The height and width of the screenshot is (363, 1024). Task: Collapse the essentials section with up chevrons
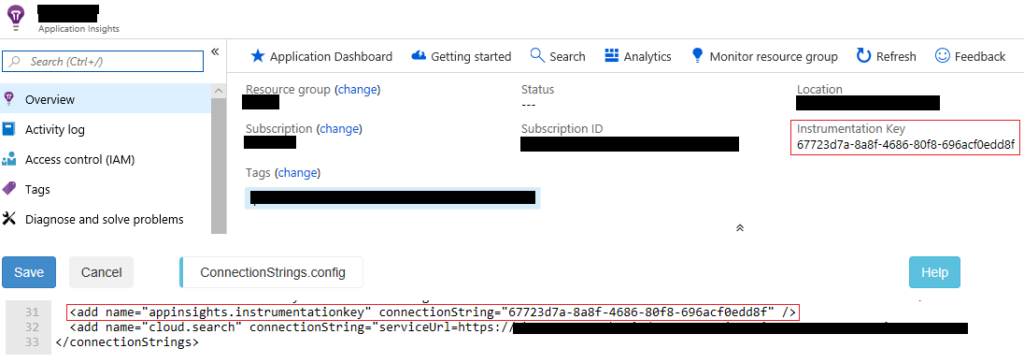click(x=740, y=228)
